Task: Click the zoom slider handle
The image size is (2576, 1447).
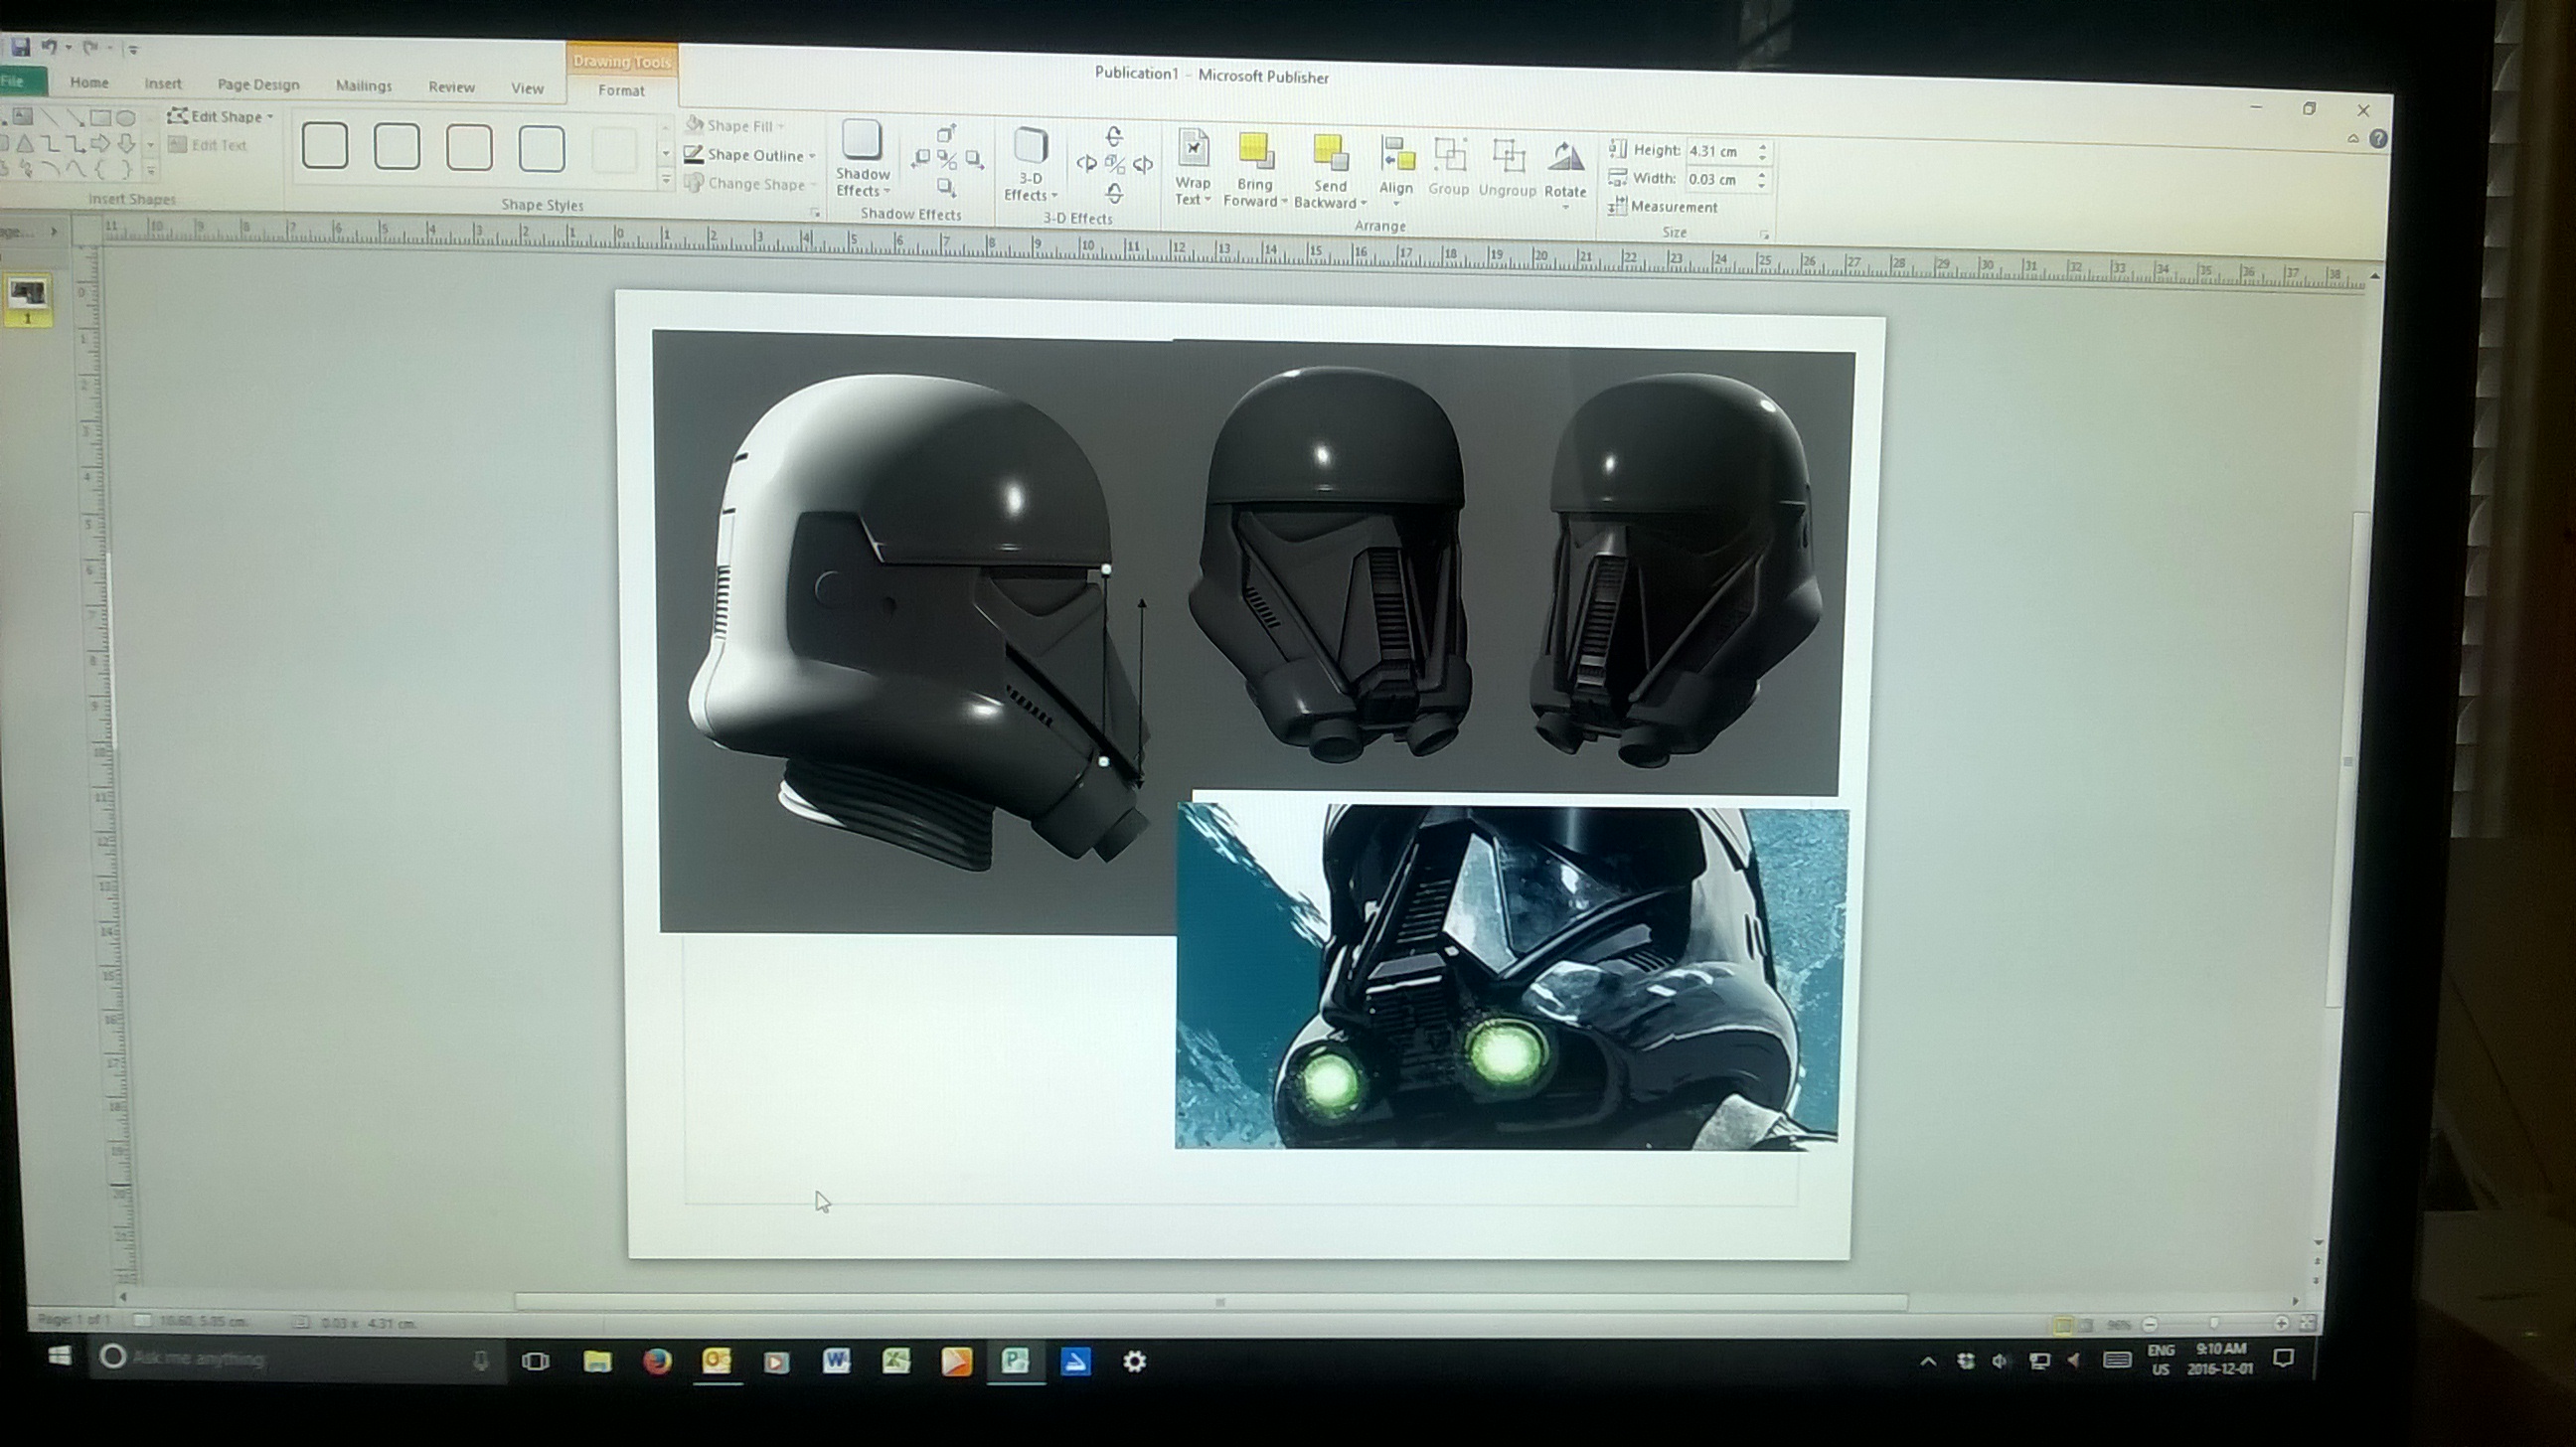Action: [2214, 1323]
